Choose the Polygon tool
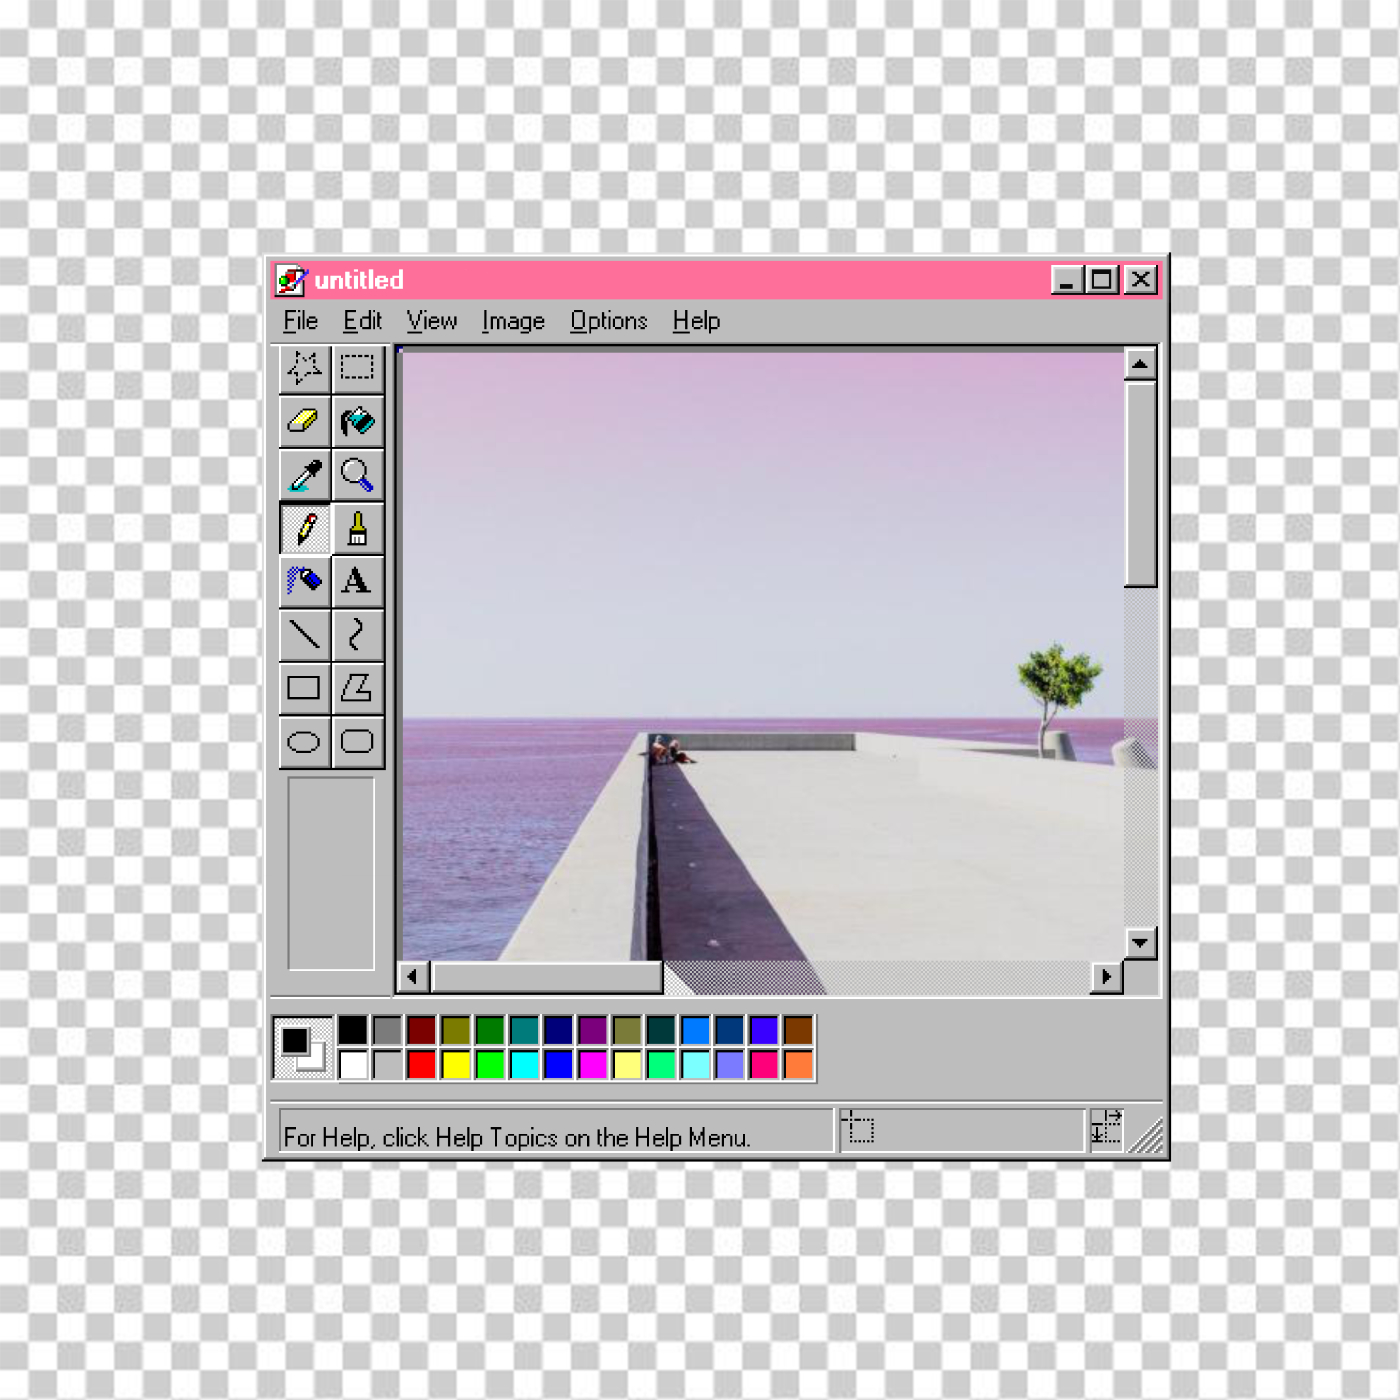The width and height of the screenshot is (1400, 1400). click(x=357, y=688)
